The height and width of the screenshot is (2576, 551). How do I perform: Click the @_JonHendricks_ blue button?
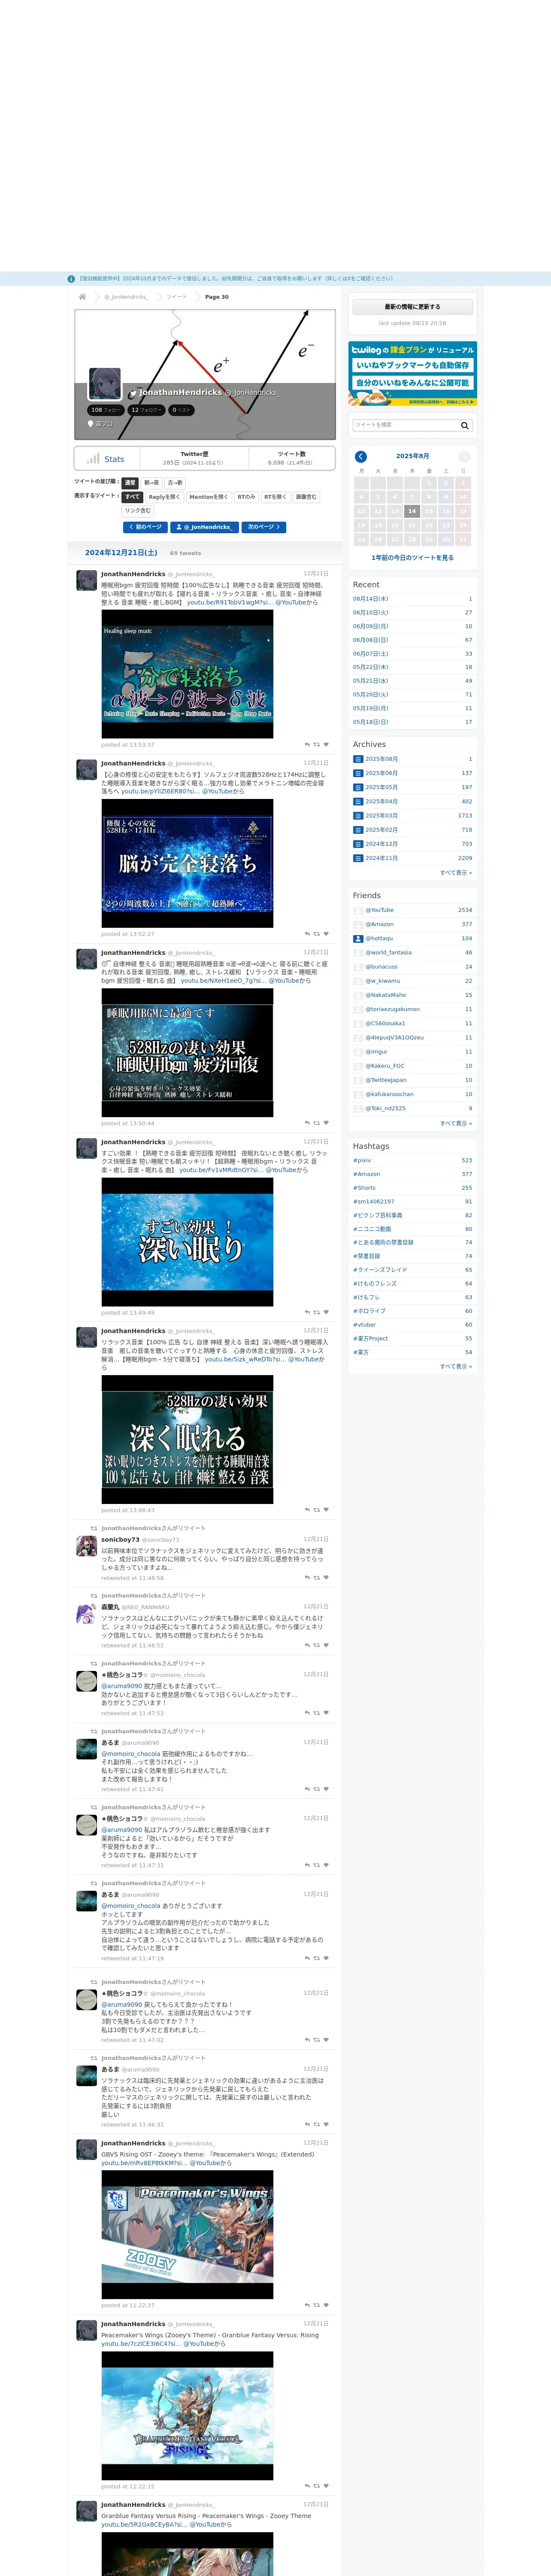[x=205, y=527]
